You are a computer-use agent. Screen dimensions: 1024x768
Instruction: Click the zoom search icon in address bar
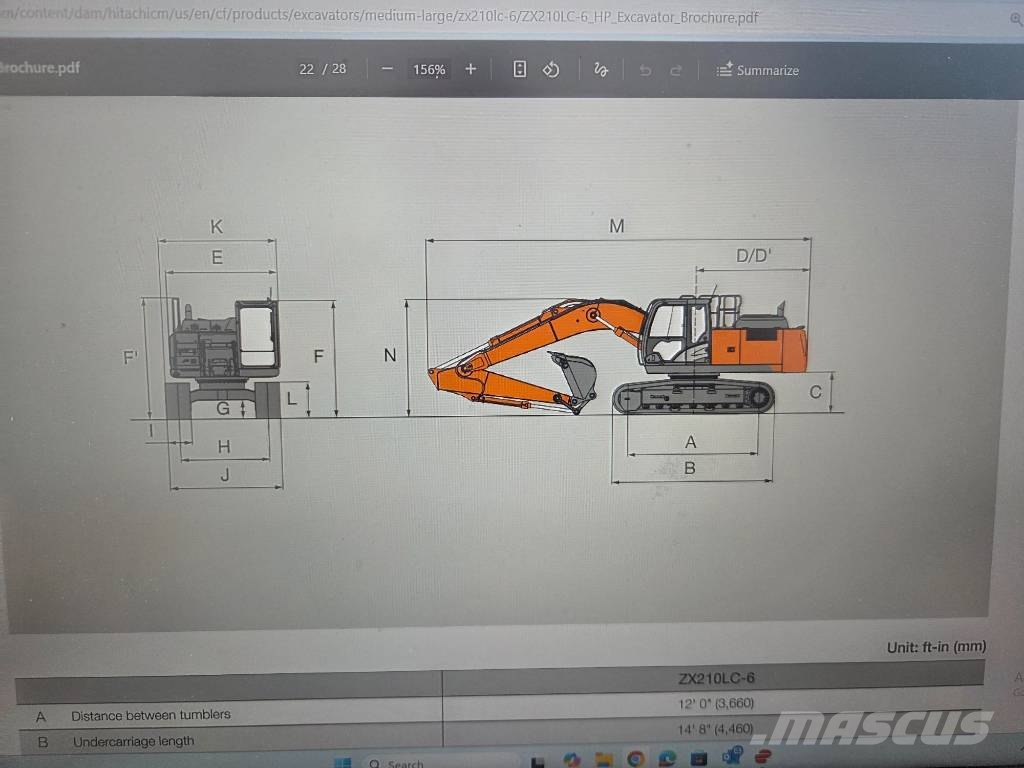1016,18
